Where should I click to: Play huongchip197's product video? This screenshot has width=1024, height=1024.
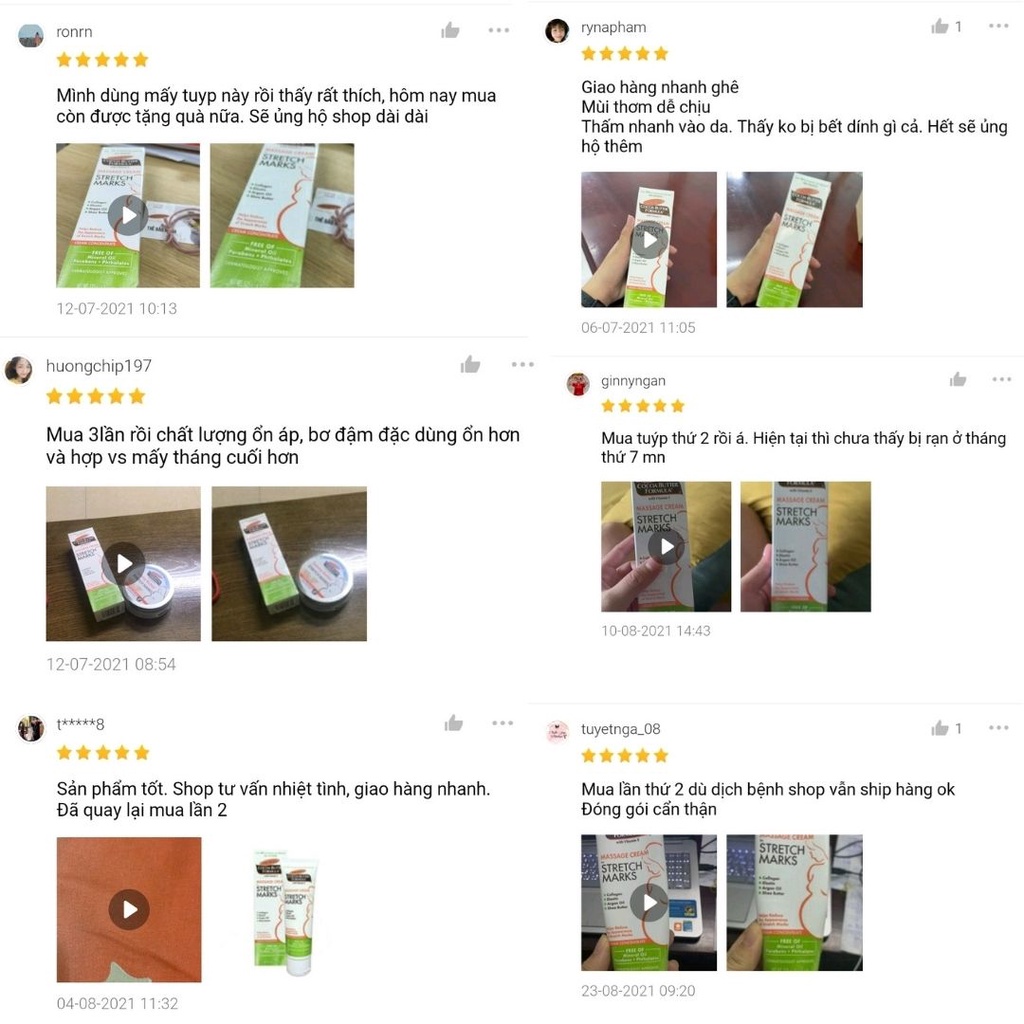[123, 563]
